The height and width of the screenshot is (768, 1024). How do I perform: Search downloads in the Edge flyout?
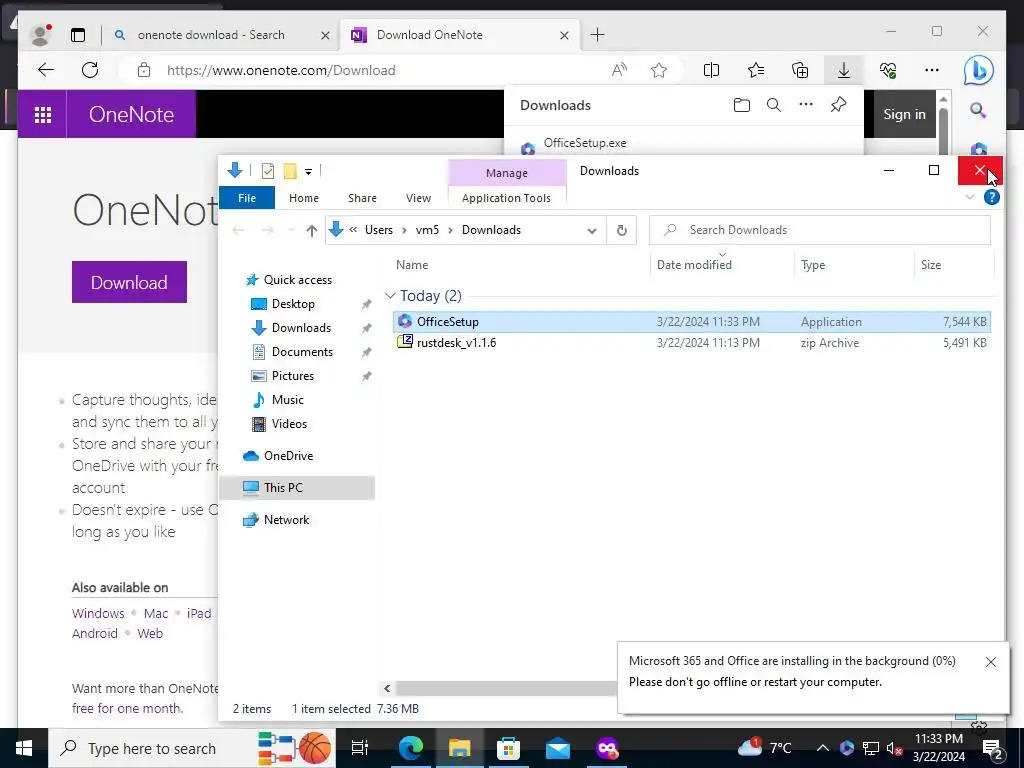click(774, 105)
